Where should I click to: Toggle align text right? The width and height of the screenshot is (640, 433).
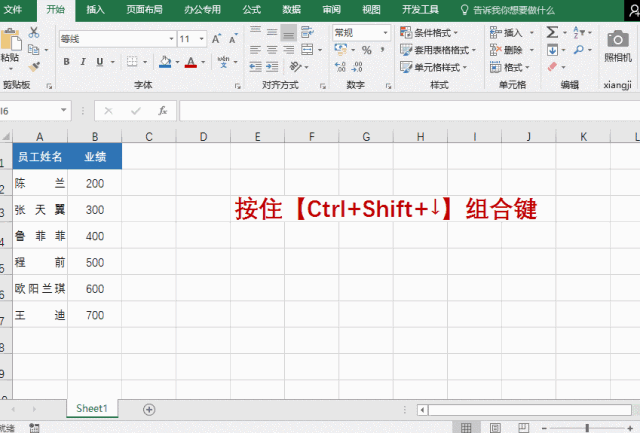pyautogui.click(x=289, y=50)
